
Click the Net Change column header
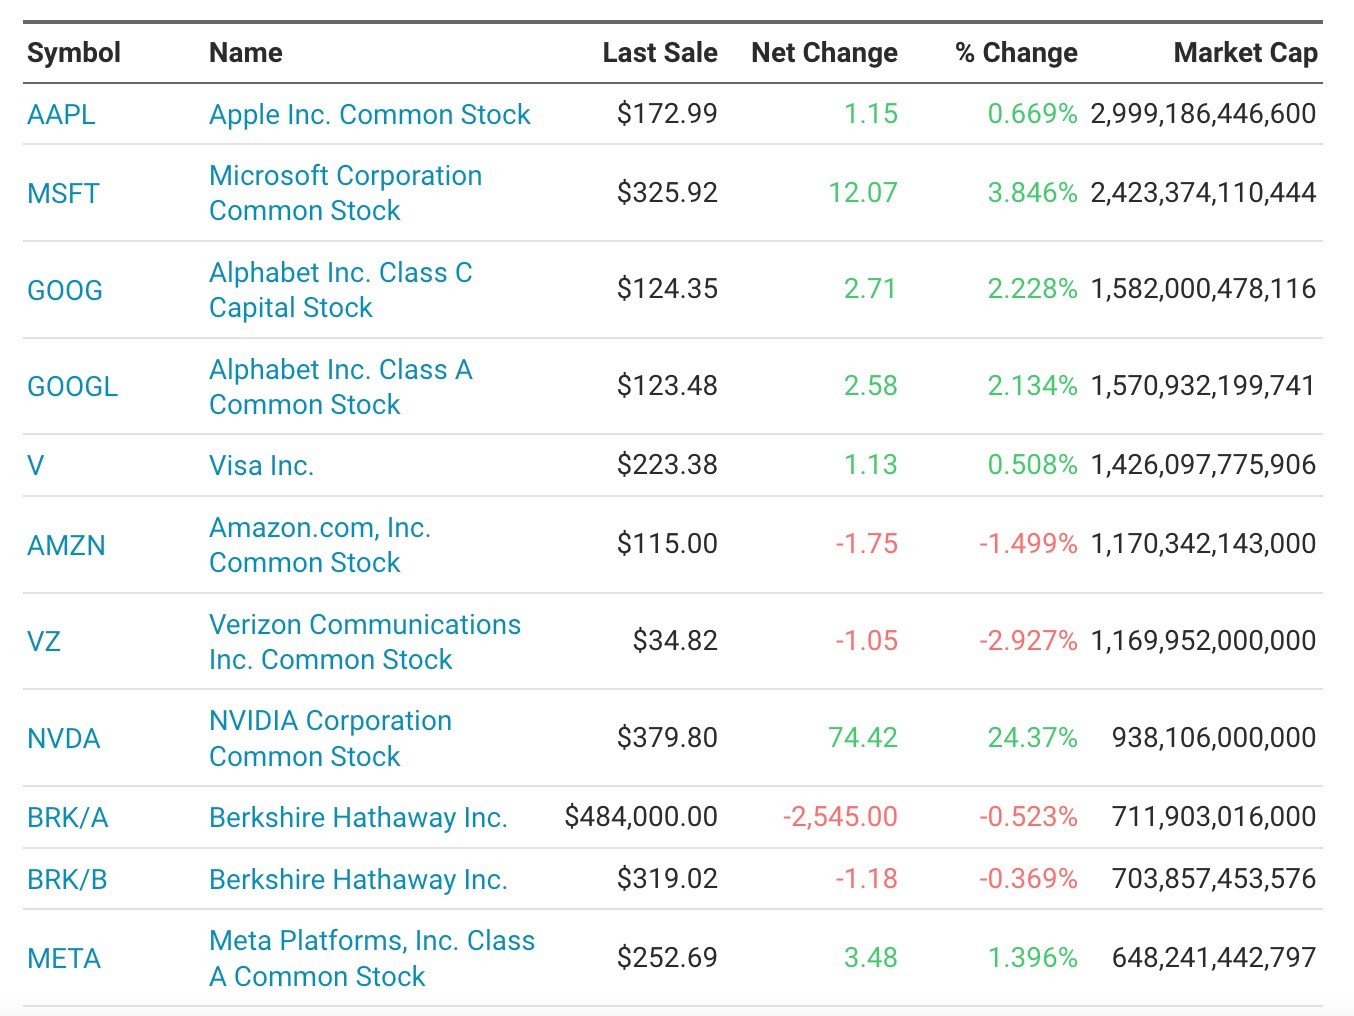point(824,53)
